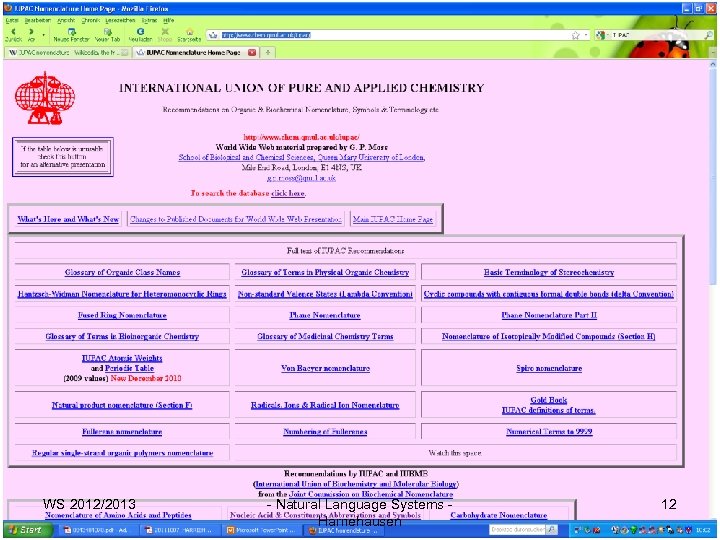This screenshot has height=540, width=720.
Task: Follow the 'click here' database search link
Action: 287,193
